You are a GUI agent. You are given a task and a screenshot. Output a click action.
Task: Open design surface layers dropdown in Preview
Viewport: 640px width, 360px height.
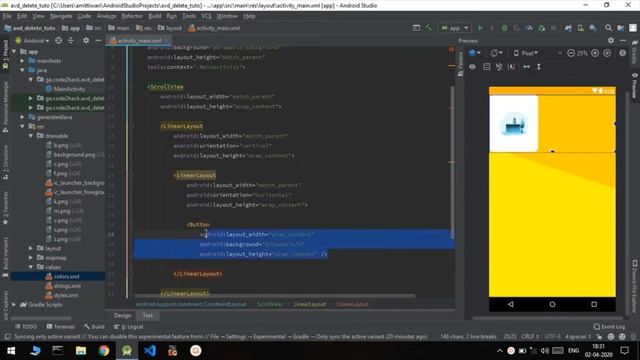pos(475,53)
